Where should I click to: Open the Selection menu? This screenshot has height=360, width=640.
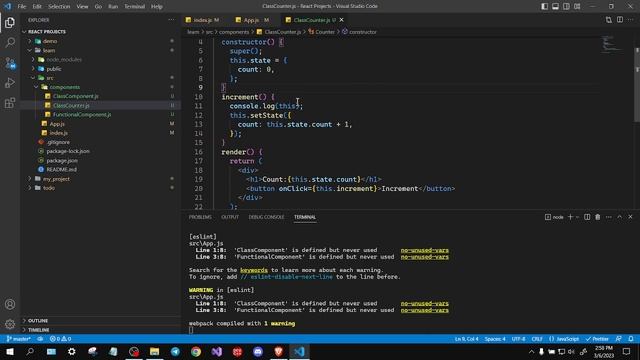tap(59, 6)
